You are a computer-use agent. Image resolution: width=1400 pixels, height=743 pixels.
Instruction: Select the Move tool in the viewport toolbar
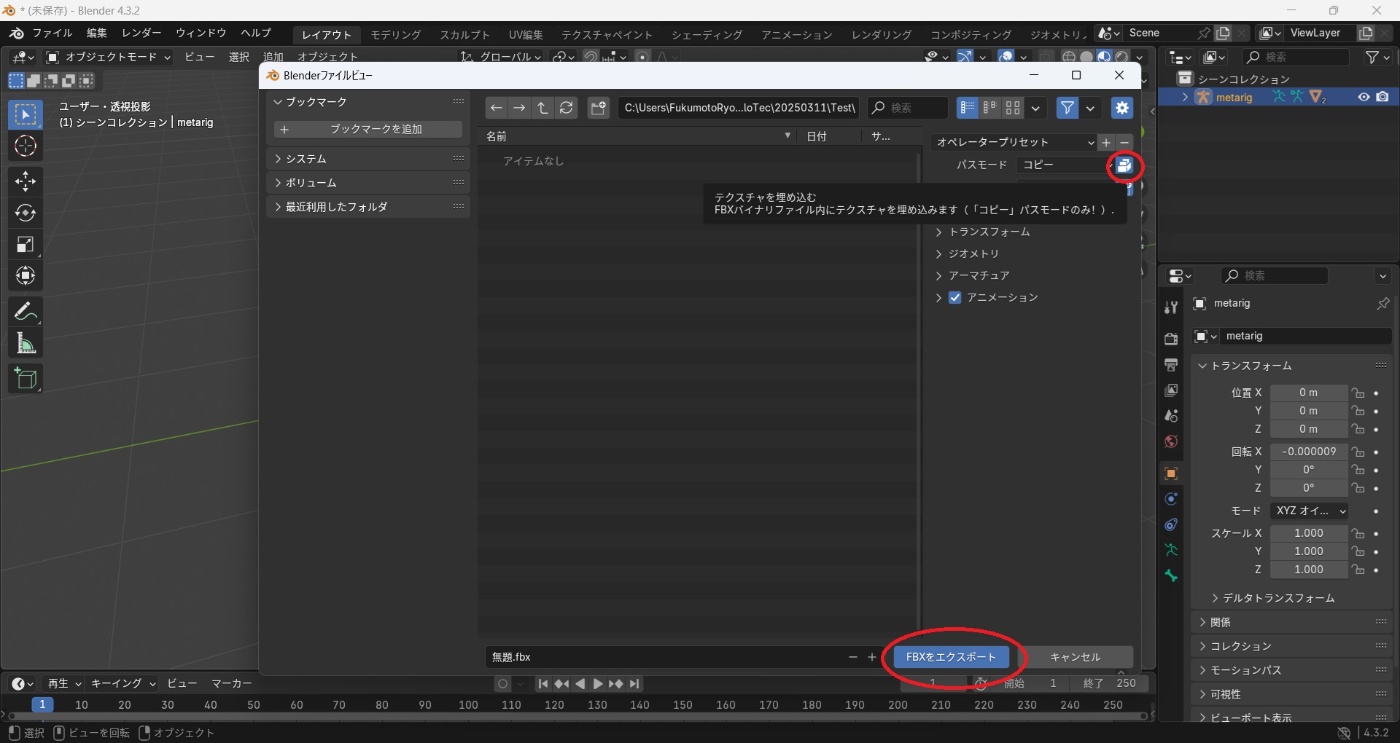[x=25, y=181]
